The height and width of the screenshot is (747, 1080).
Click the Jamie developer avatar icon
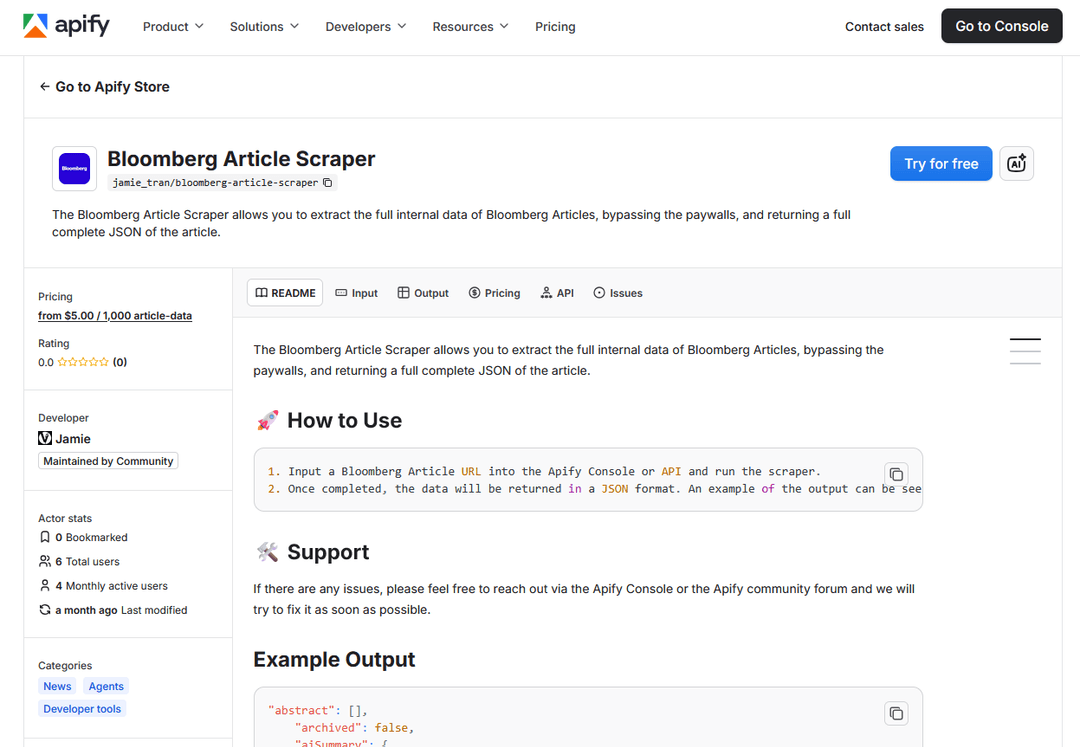pyautogui.click(x=45, y=439)
